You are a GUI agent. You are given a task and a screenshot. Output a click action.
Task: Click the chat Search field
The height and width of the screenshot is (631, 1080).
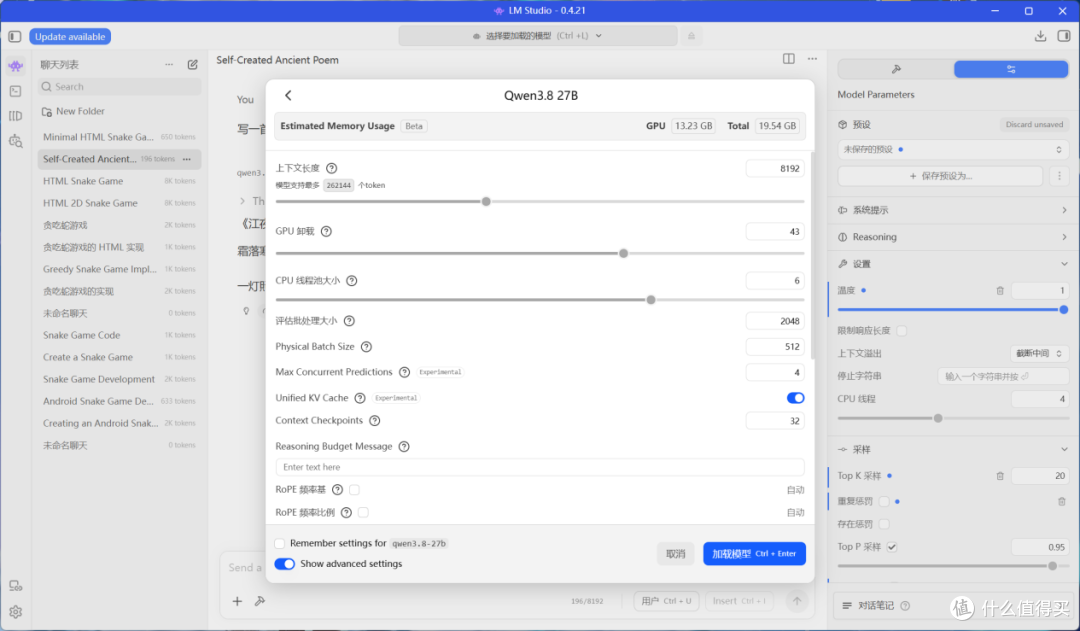coord(120,87)
